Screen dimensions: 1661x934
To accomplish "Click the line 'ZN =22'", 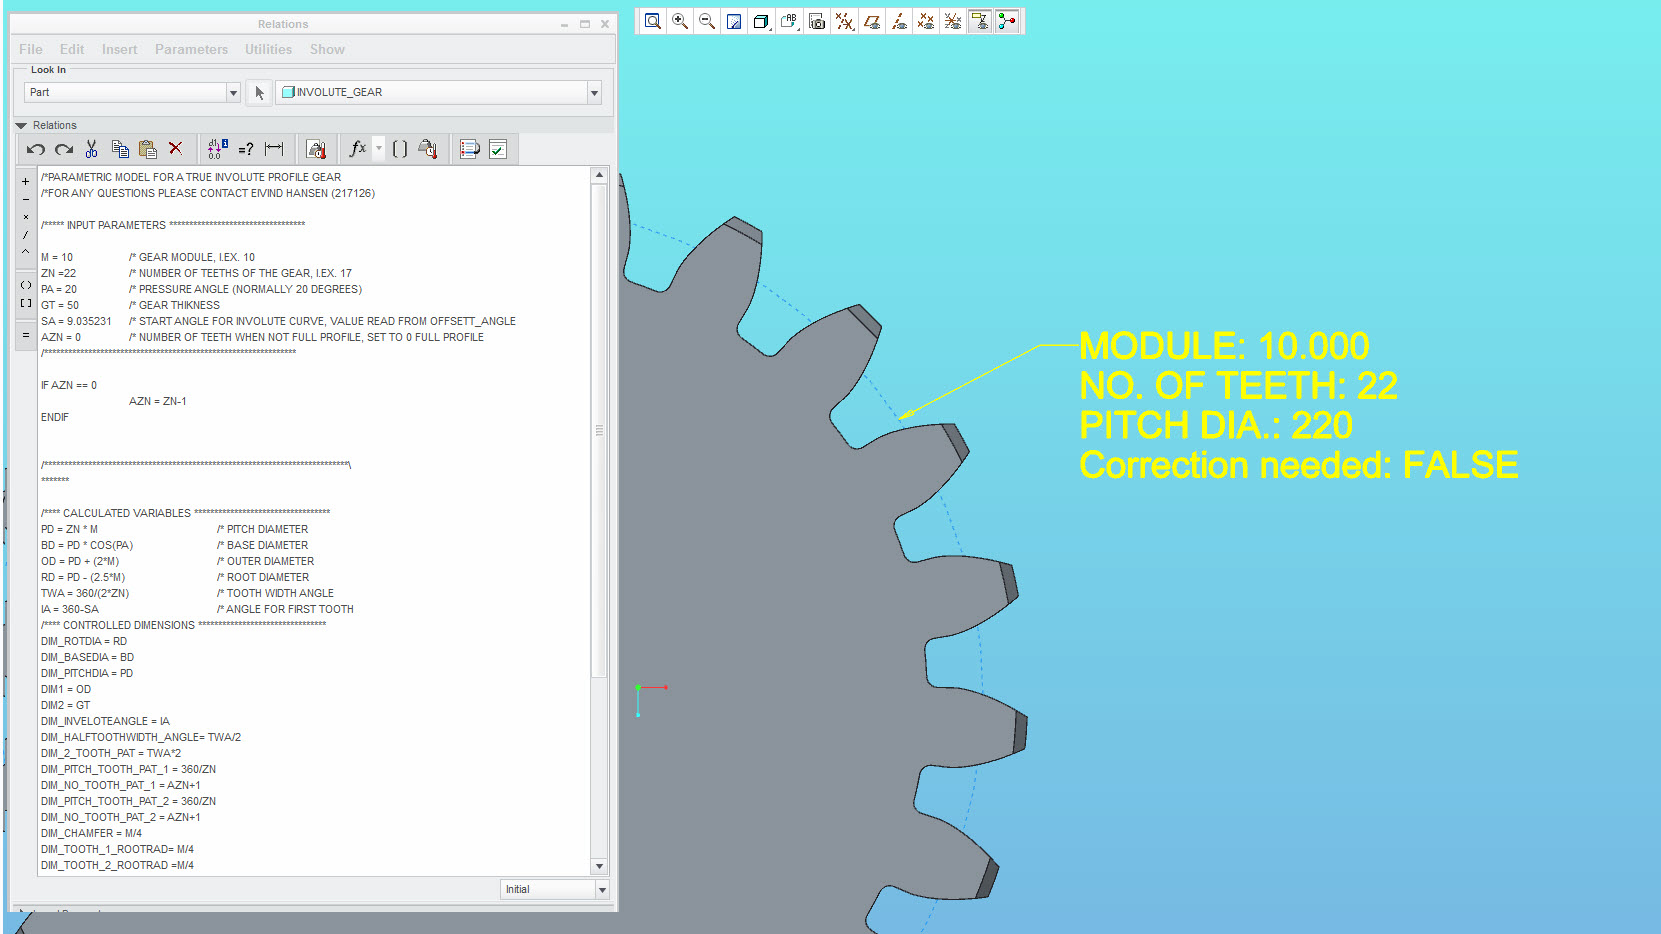I will (x=58, y=273).
